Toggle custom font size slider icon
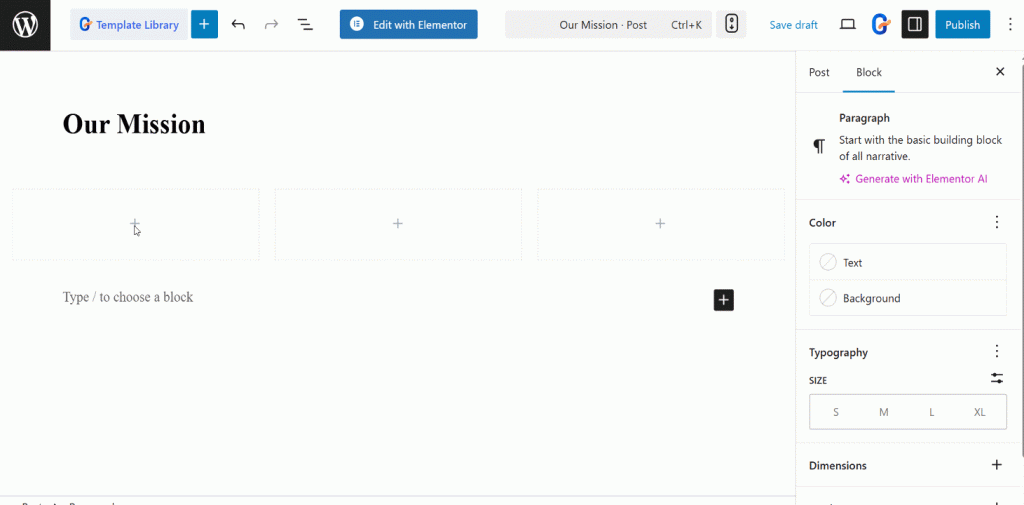 997,378
